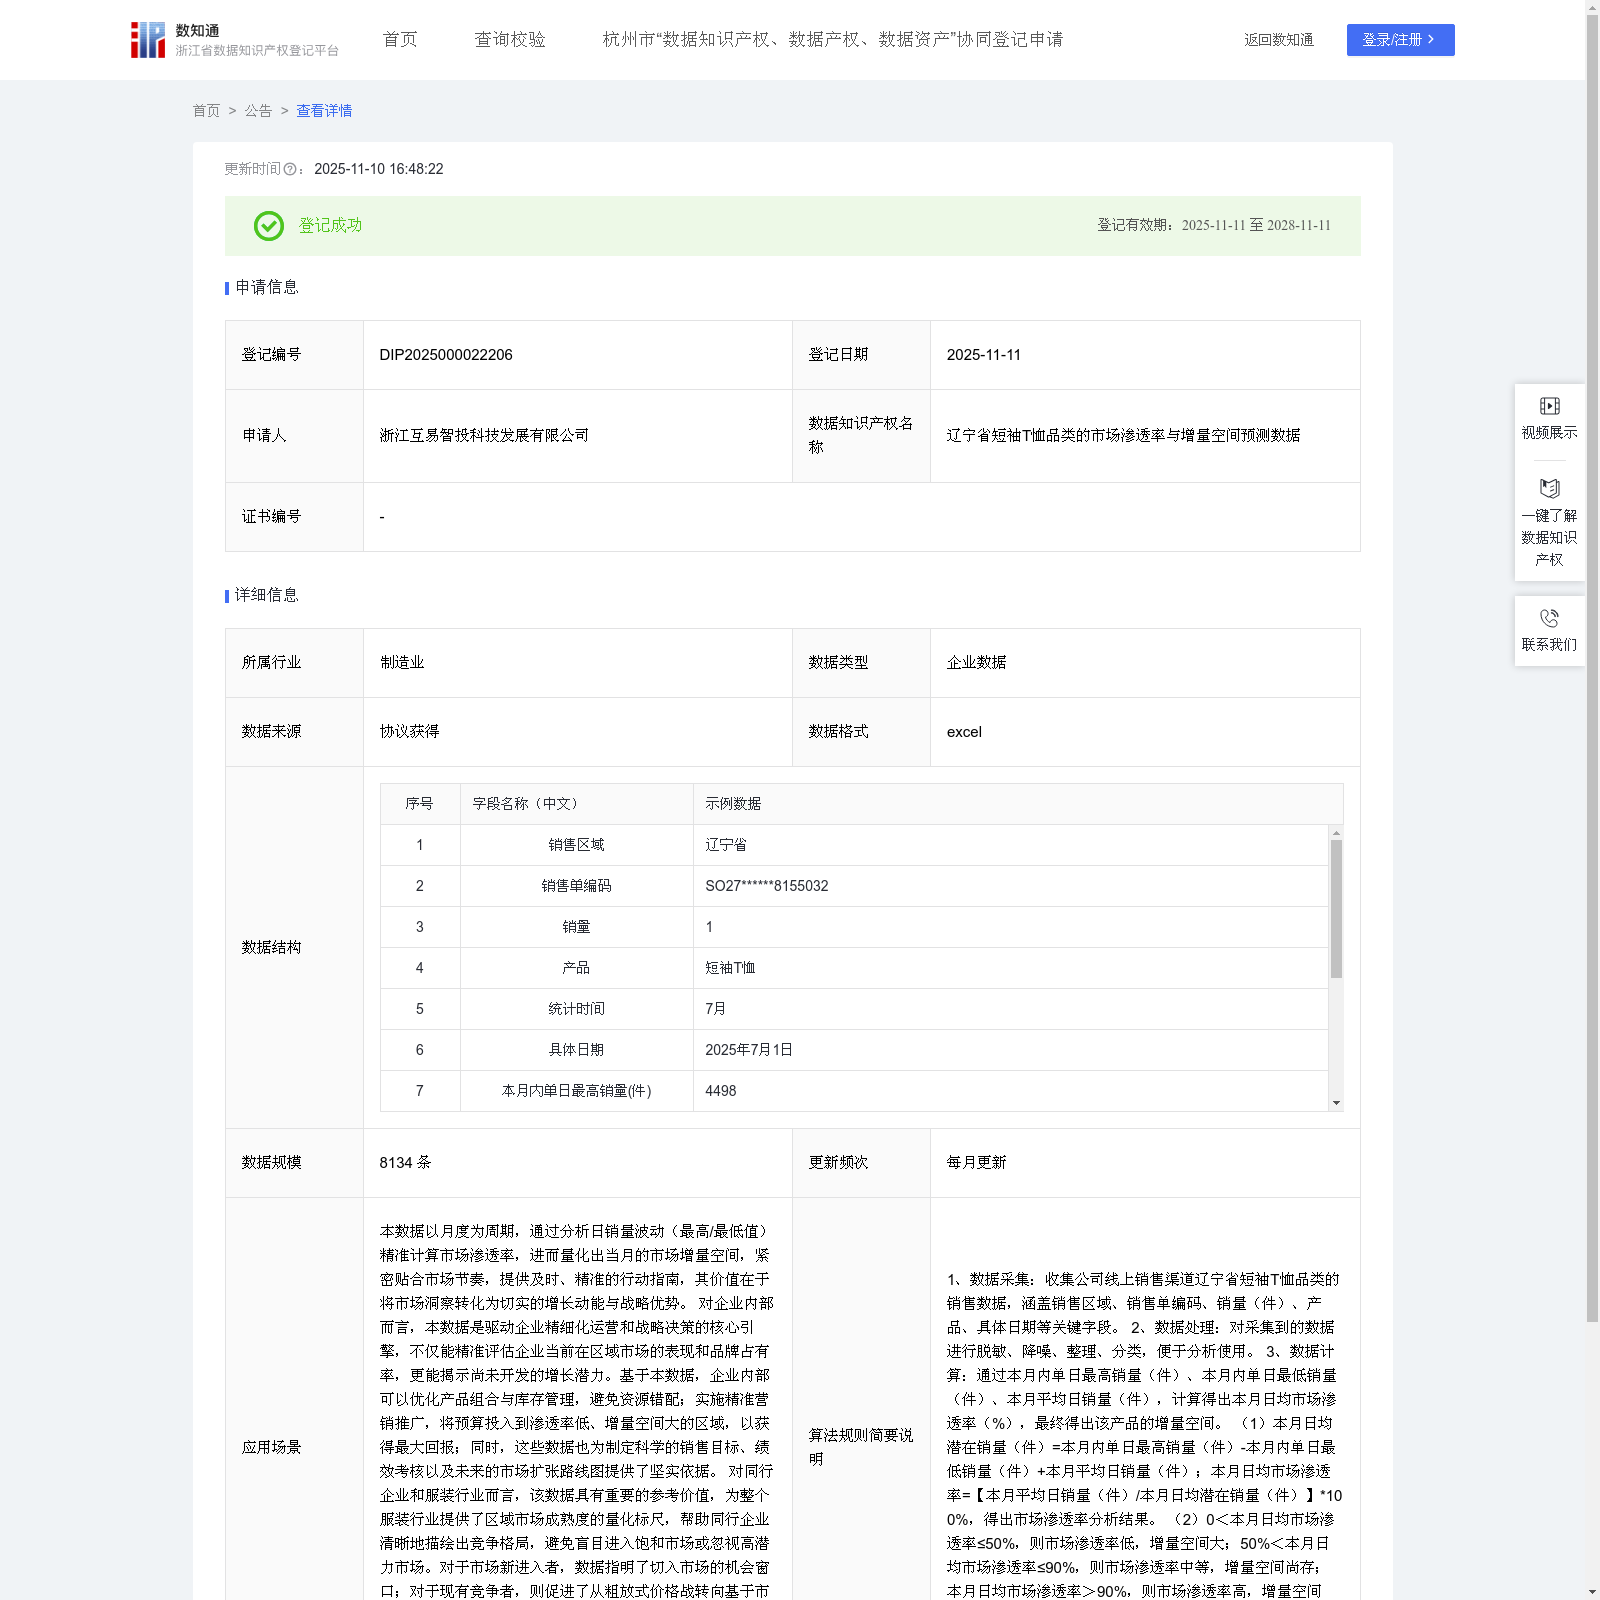Click the excel data format value

pos(964,732)
